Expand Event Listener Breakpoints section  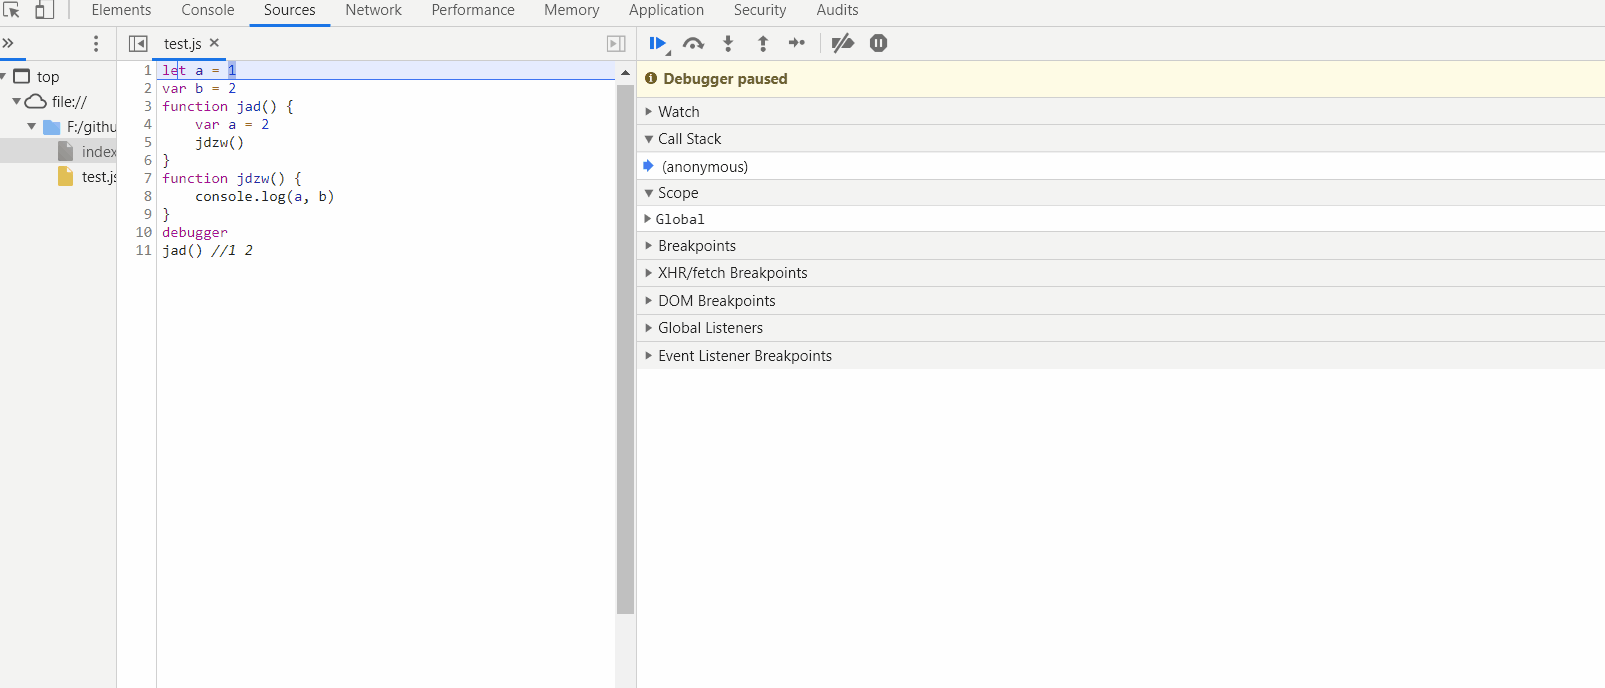[1120, 356]
